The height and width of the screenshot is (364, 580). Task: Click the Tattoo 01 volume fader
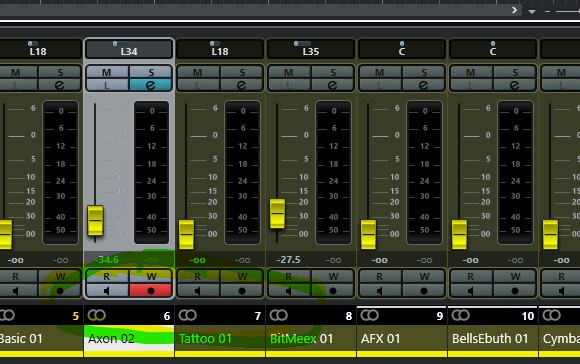186,235
